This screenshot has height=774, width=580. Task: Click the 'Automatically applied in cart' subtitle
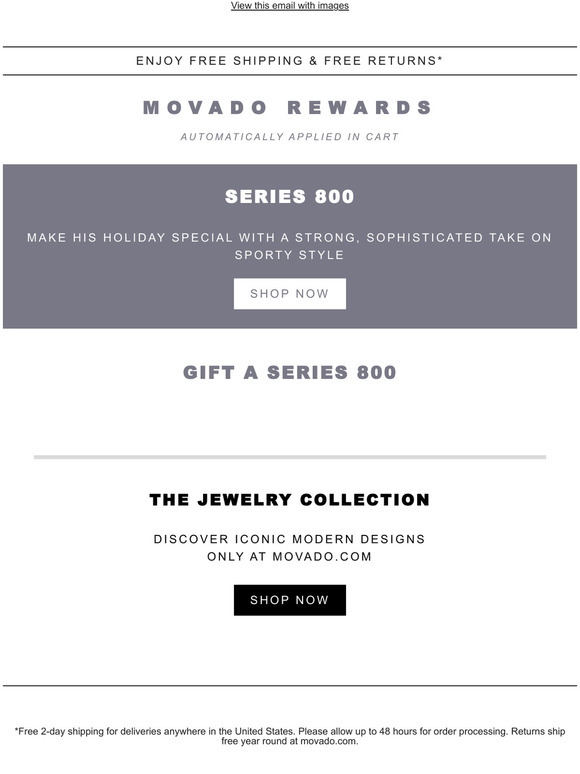[x=290, y=137]
